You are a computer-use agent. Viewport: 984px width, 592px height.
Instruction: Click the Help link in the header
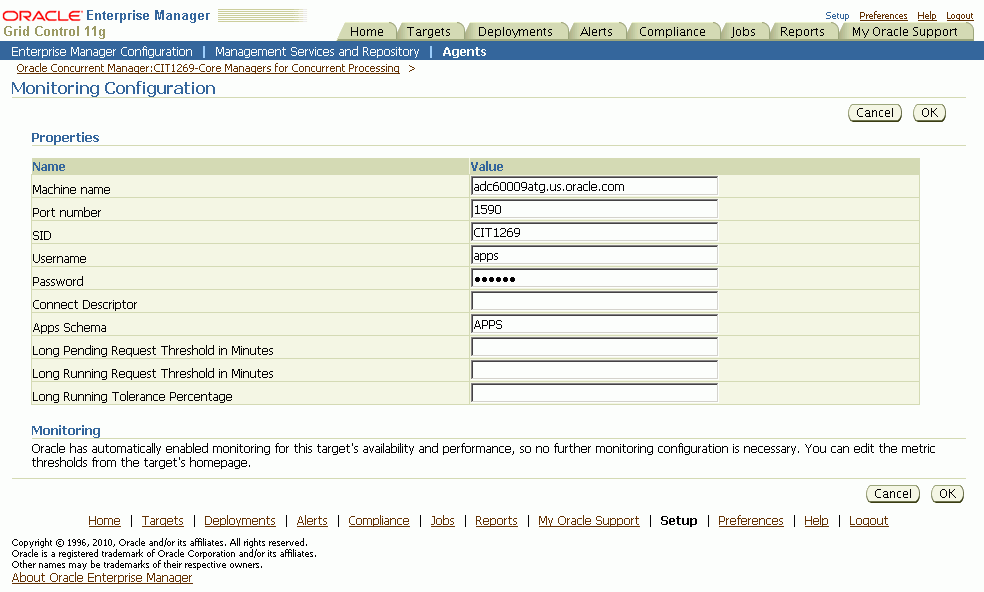coord(926,16)
